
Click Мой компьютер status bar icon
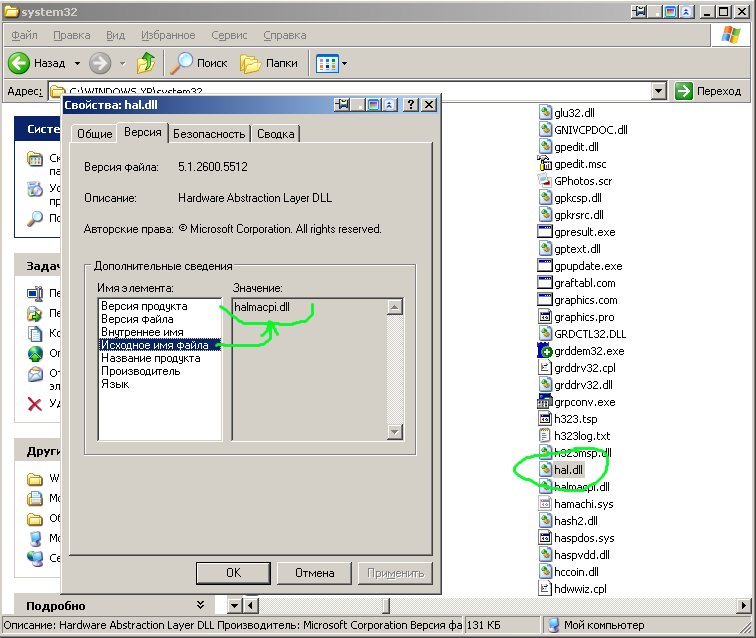point(554,625)
